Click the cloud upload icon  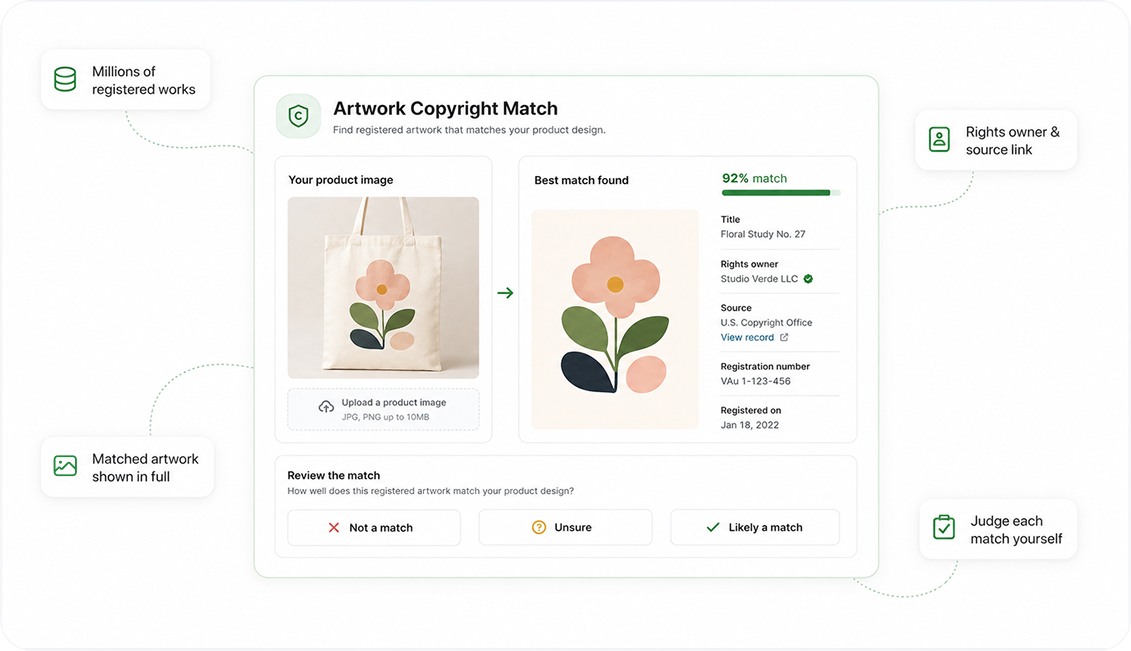click(326, 407)
